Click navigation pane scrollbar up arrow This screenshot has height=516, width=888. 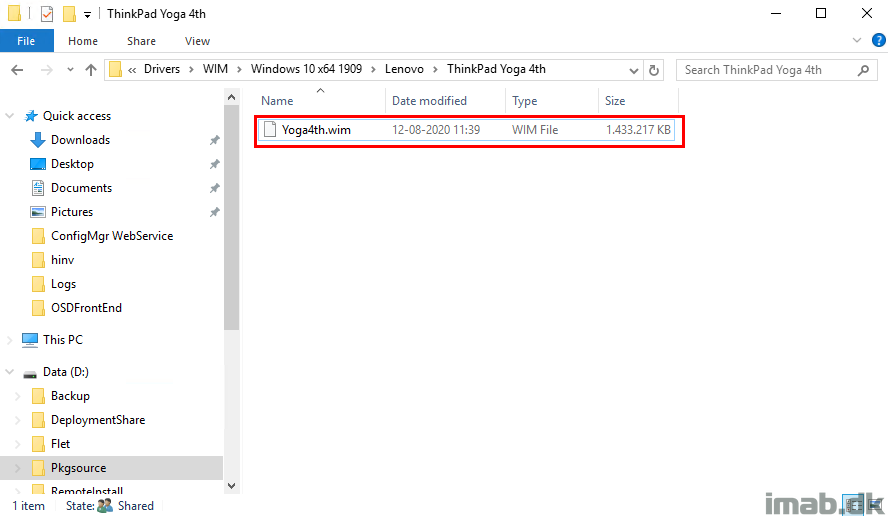click(231, 97)
